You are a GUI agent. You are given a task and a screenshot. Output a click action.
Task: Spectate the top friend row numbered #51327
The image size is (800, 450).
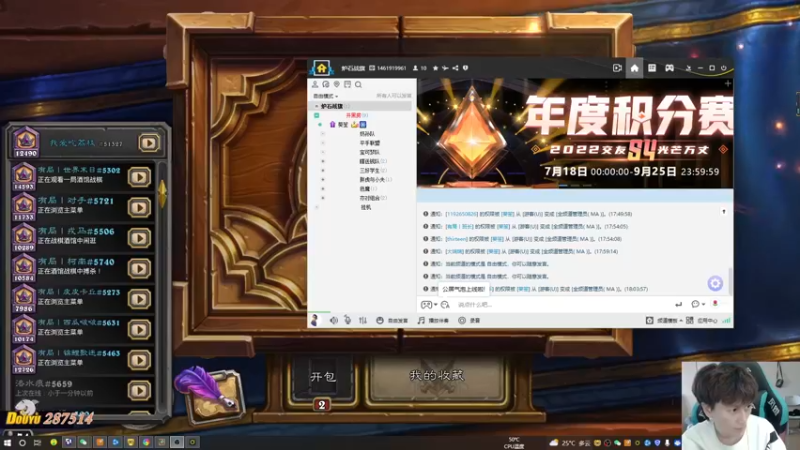[x=149, y=143]
